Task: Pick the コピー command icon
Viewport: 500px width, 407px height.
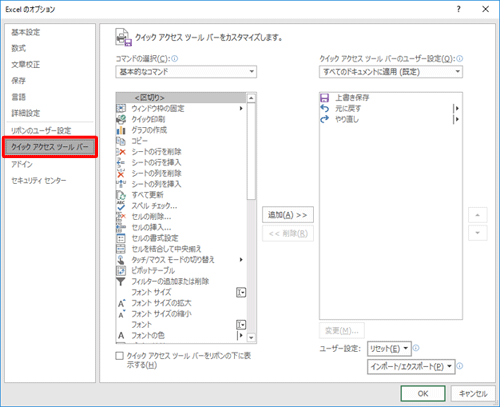Action: (x=121, y=141)
